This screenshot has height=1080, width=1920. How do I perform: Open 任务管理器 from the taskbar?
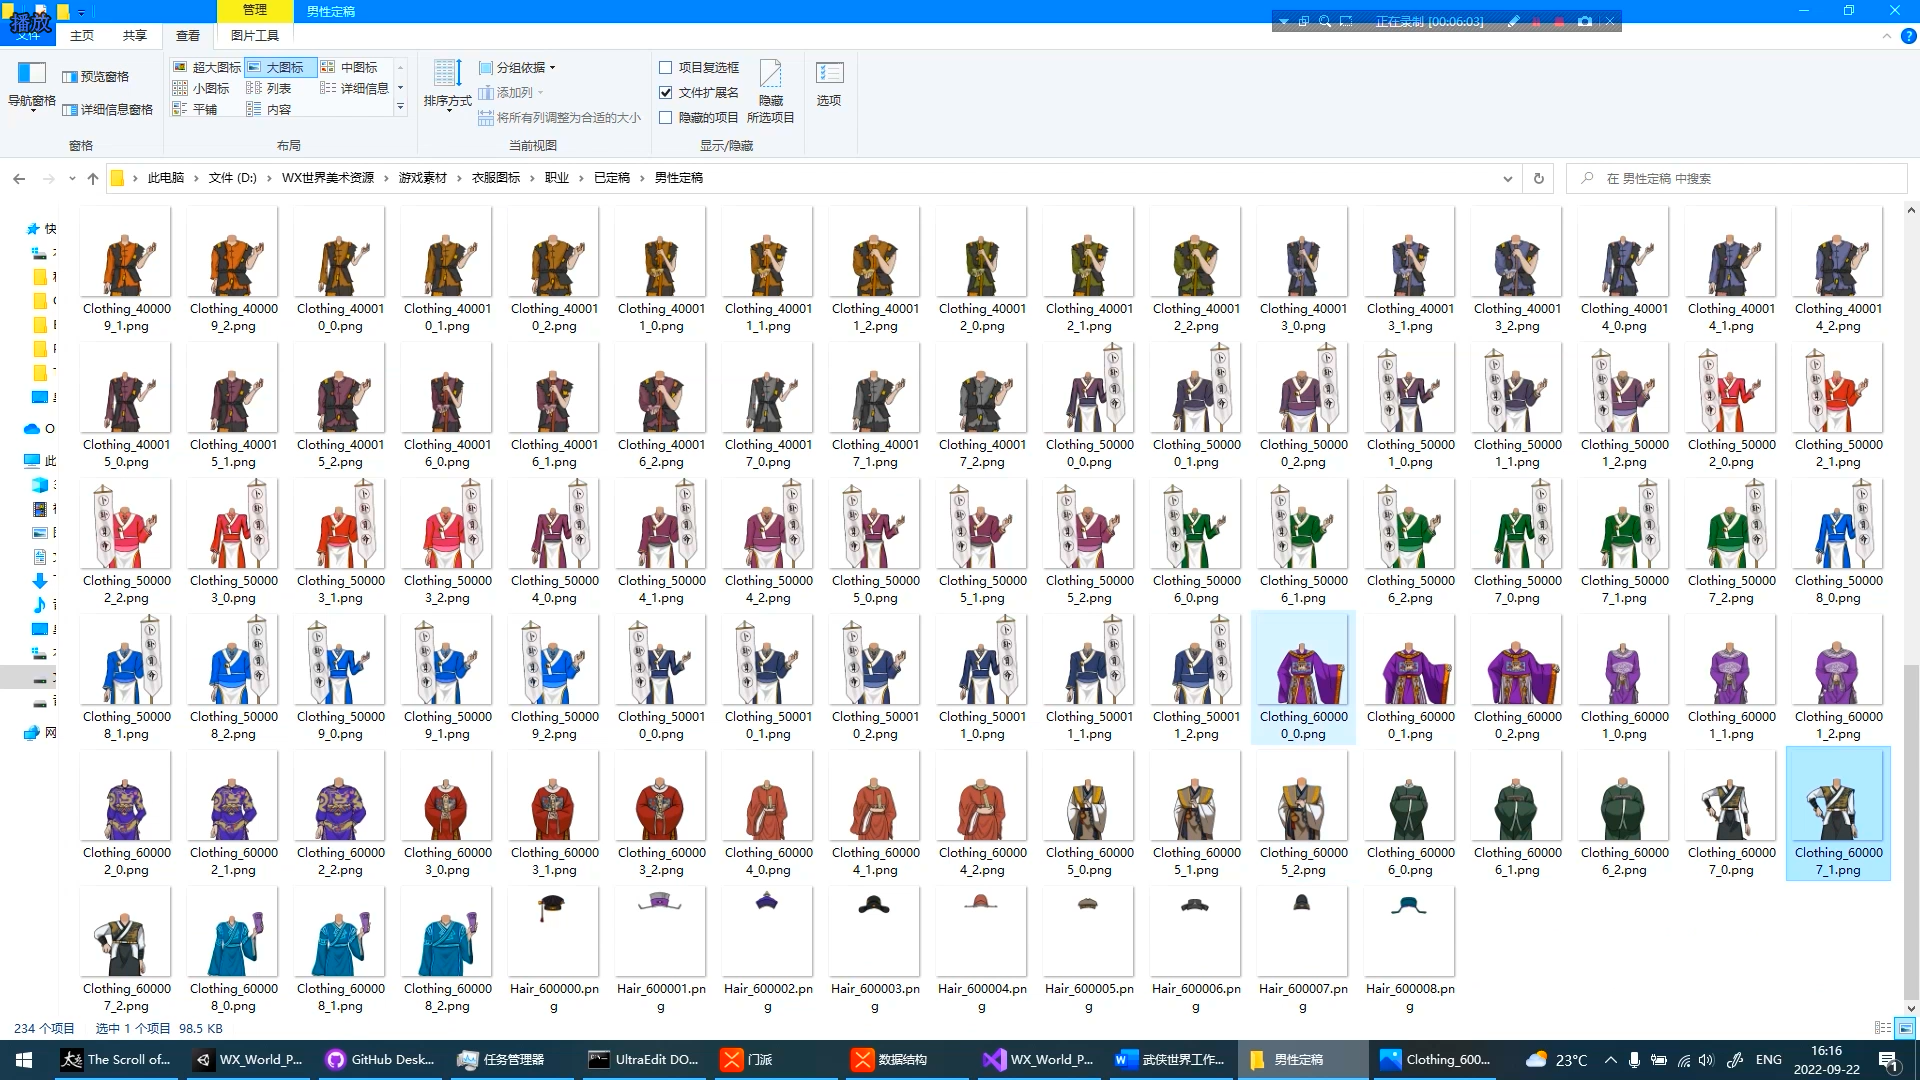coord(500,1059)
